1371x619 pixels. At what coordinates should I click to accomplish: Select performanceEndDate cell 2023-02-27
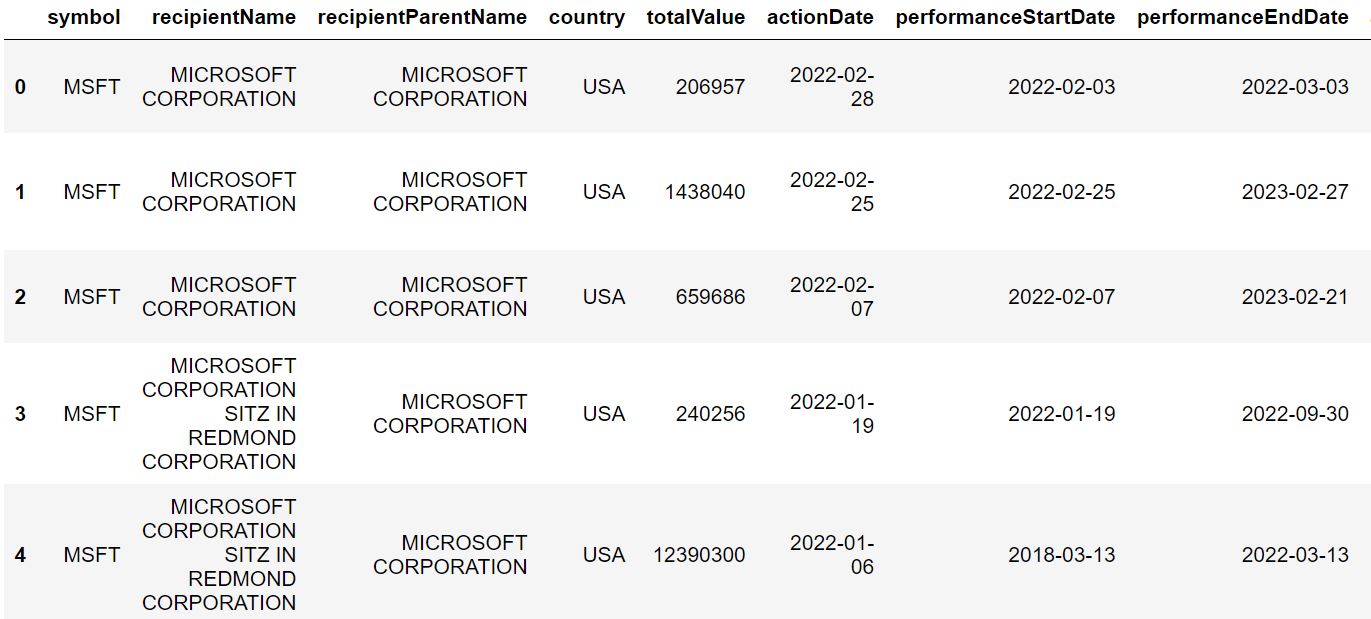pos(1295,192)
